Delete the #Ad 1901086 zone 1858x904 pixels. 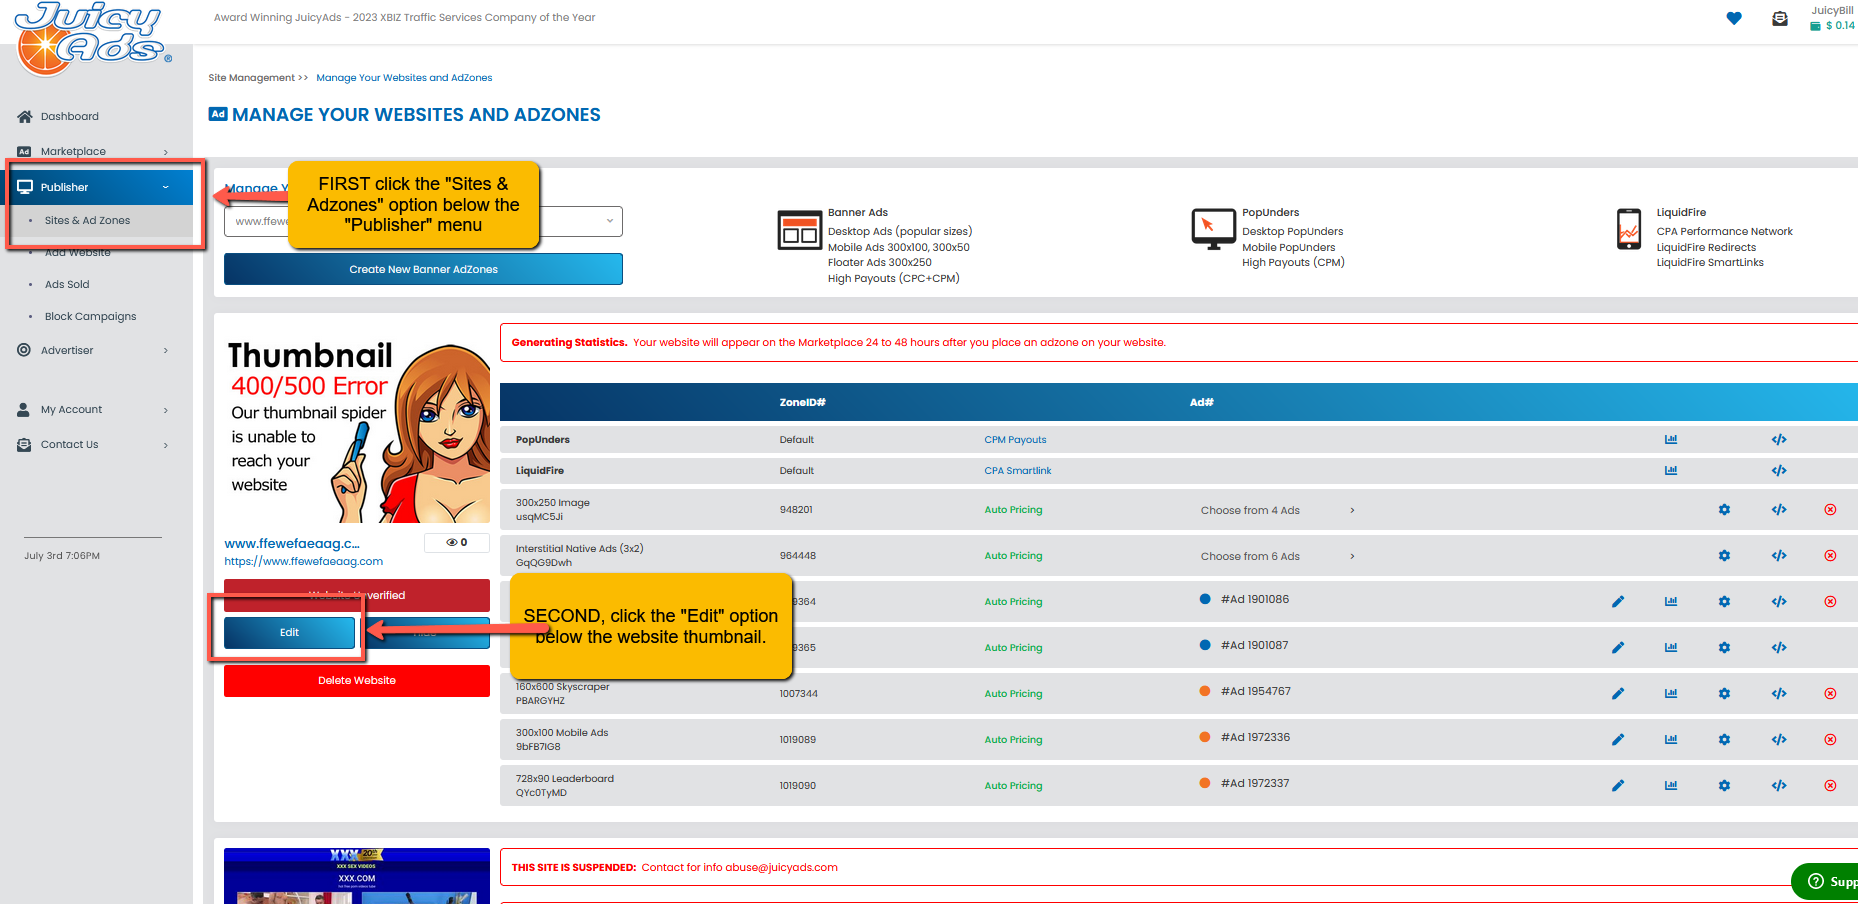point(1830,602)
